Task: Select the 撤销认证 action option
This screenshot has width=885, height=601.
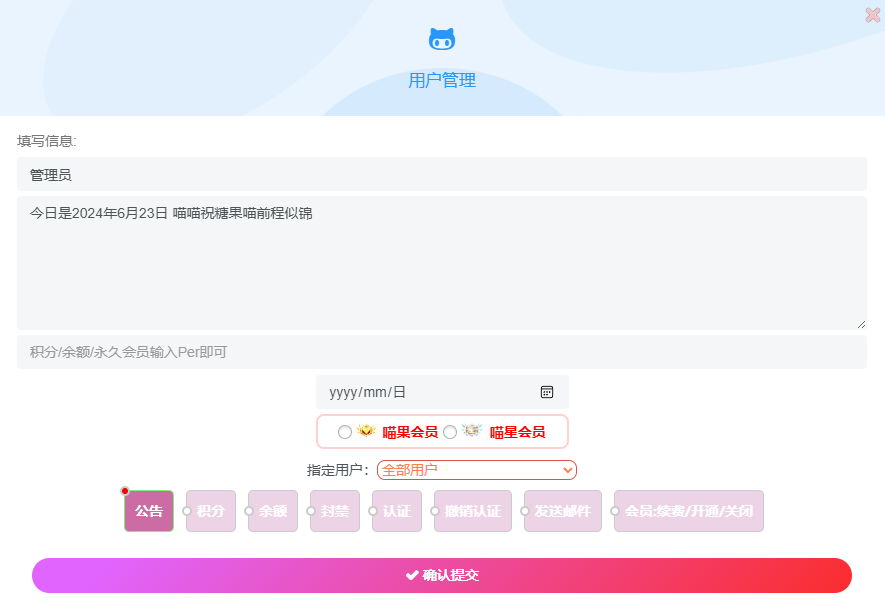Action: 473,511
